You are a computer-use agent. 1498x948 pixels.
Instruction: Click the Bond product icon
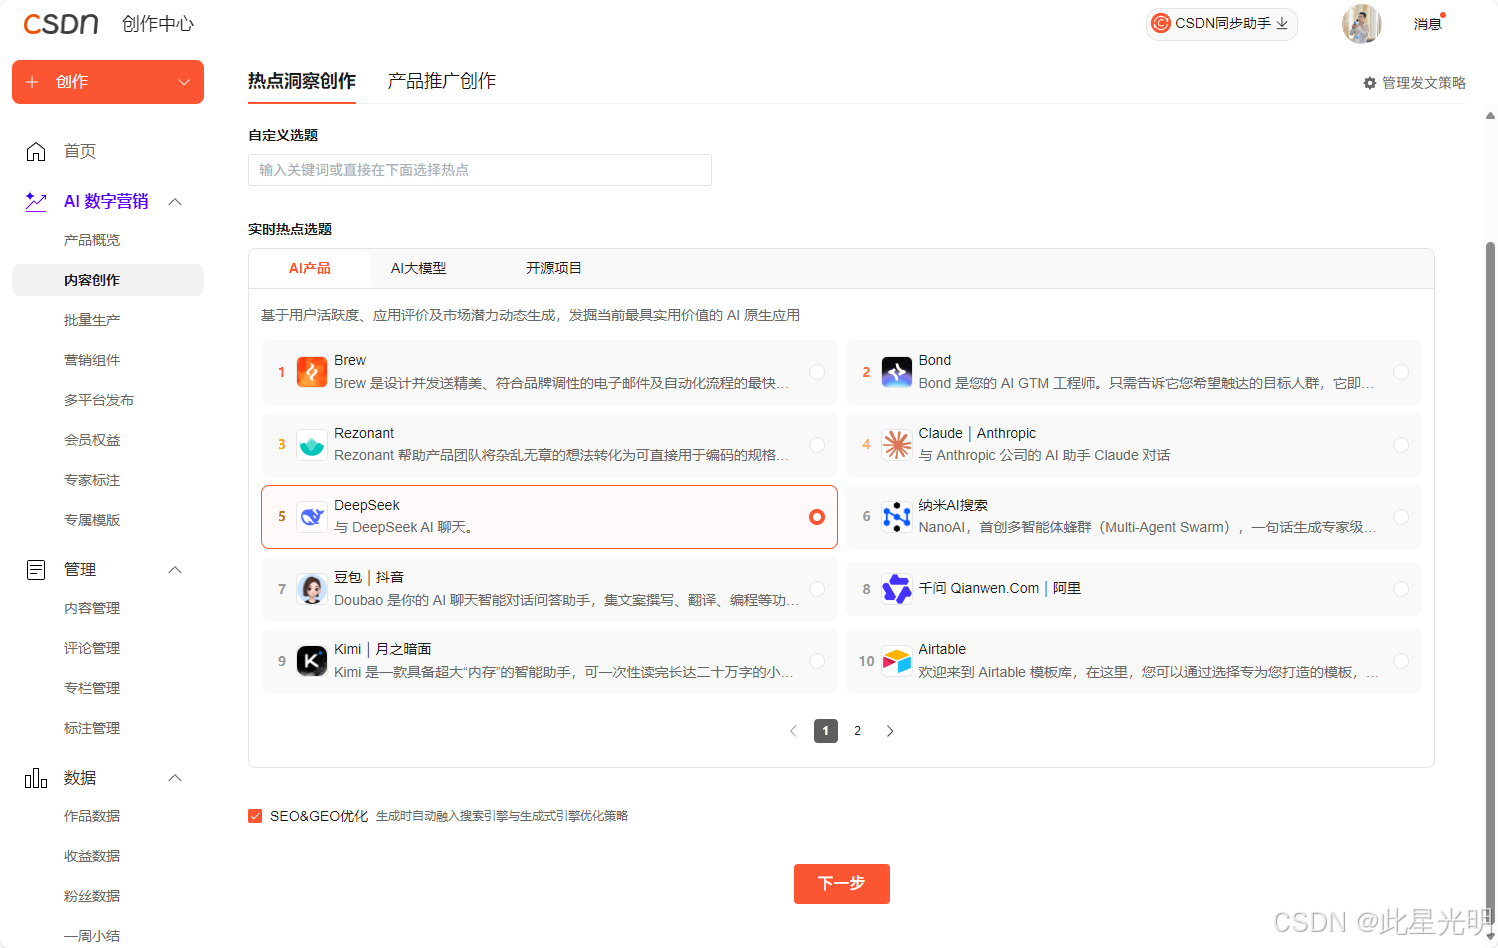[897, 372]
